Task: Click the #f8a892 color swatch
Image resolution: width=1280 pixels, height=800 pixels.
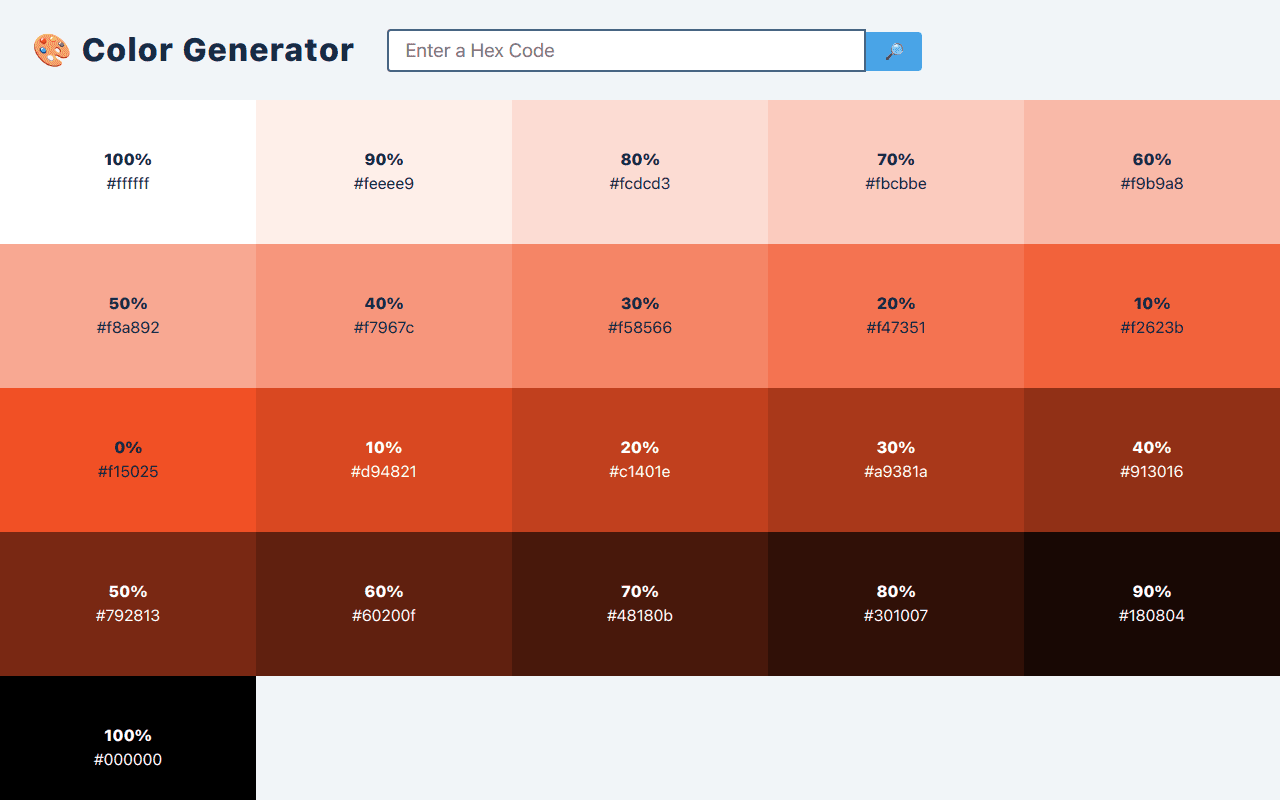Action: 128,316
